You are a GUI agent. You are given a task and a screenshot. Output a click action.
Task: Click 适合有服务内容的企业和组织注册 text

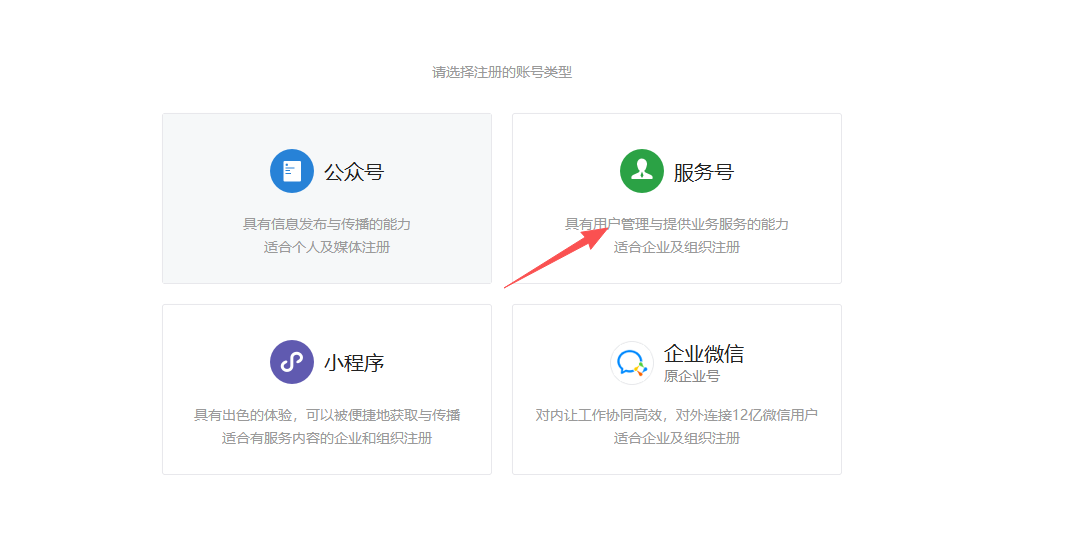pyautogui.click(x=327, y=438)
